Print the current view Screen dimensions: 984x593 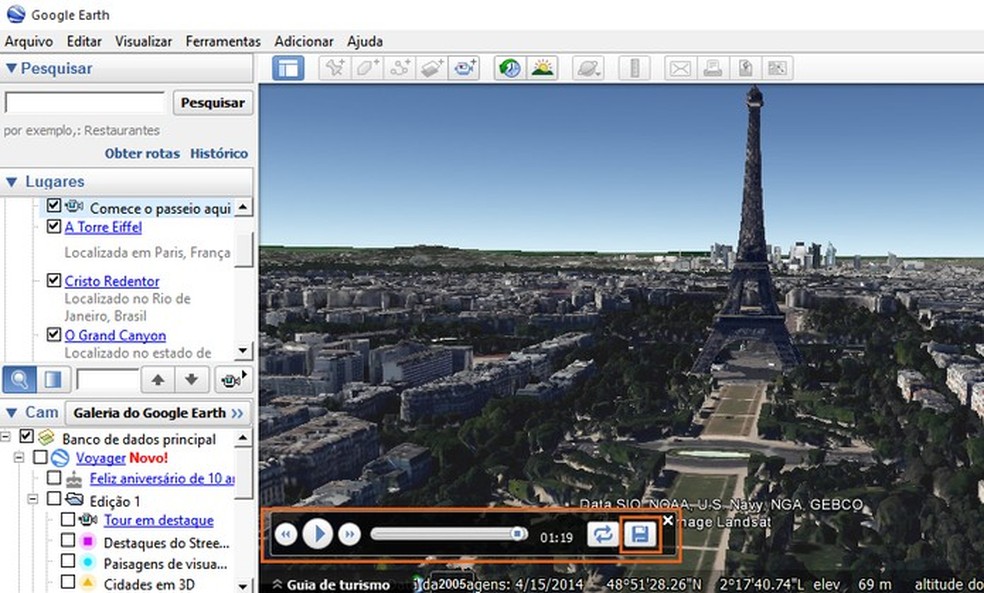tap(714, 67)
